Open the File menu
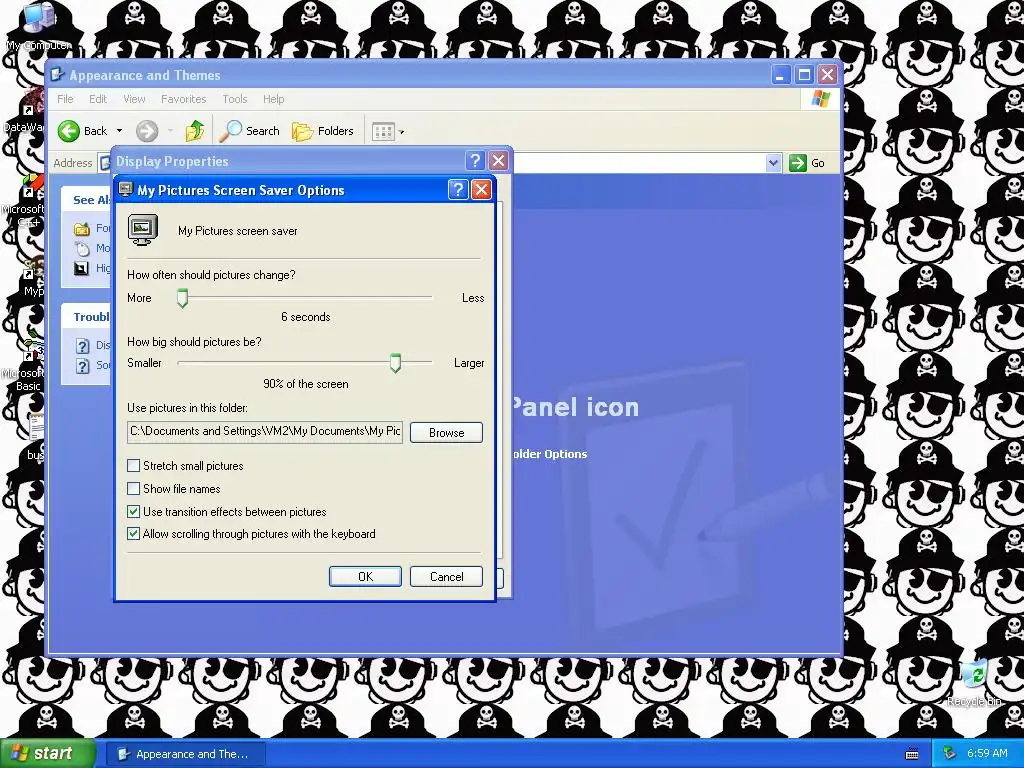 coord(65,99)
